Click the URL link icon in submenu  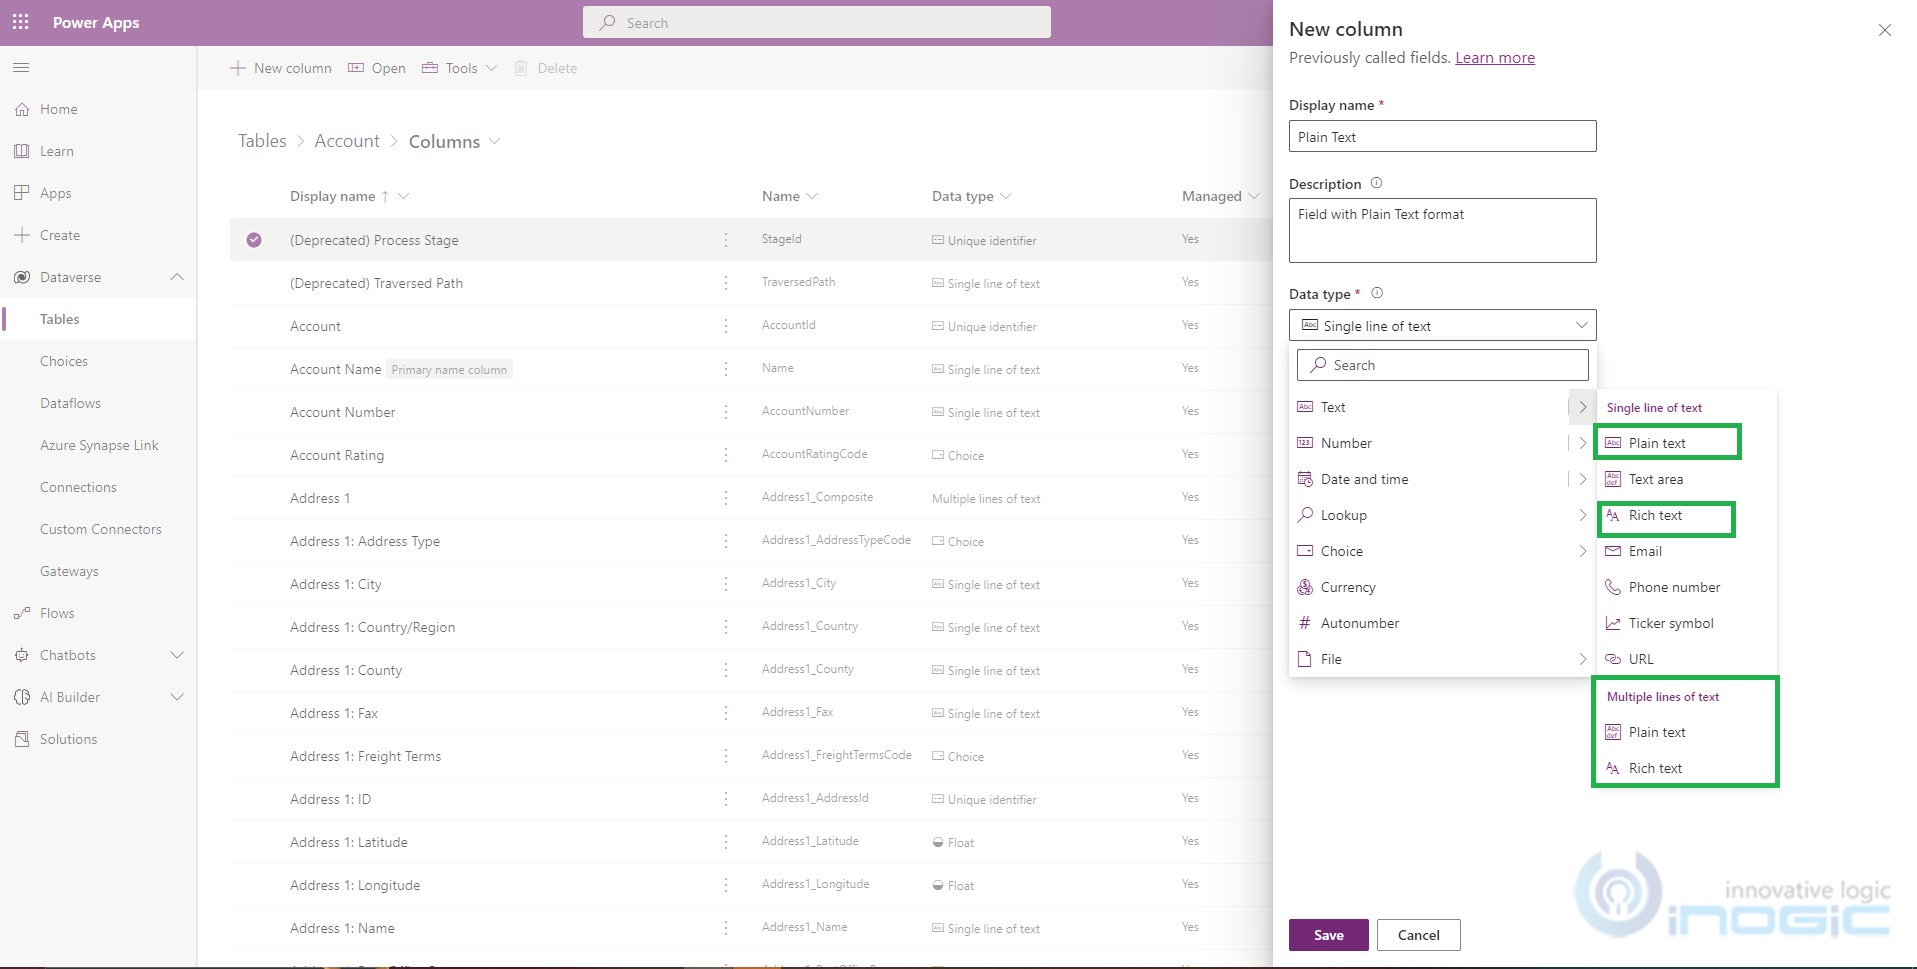click(x=1613, y=659)
